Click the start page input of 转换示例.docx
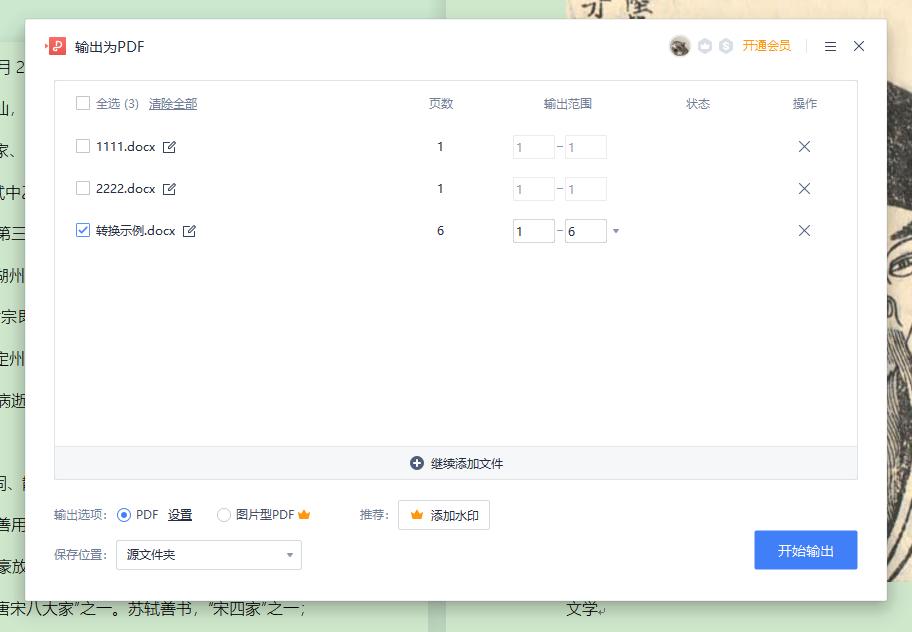This screenshot has width=912, height=632. click(x=533, y=230)
